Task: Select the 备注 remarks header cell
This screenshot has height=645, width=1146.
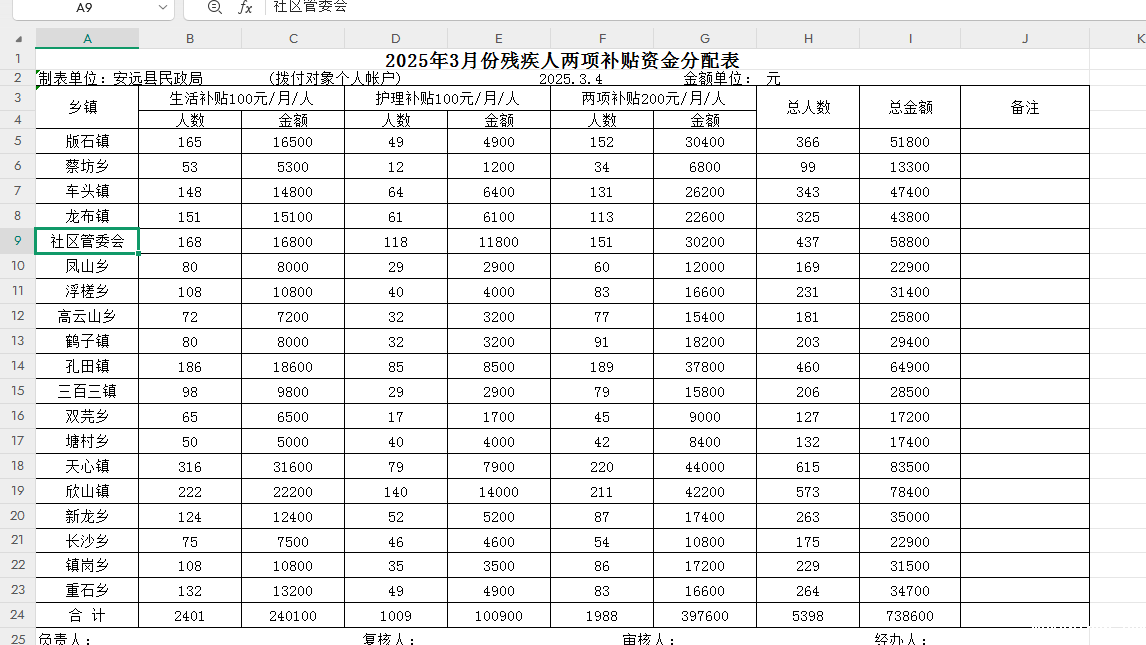Action: 1024,108
